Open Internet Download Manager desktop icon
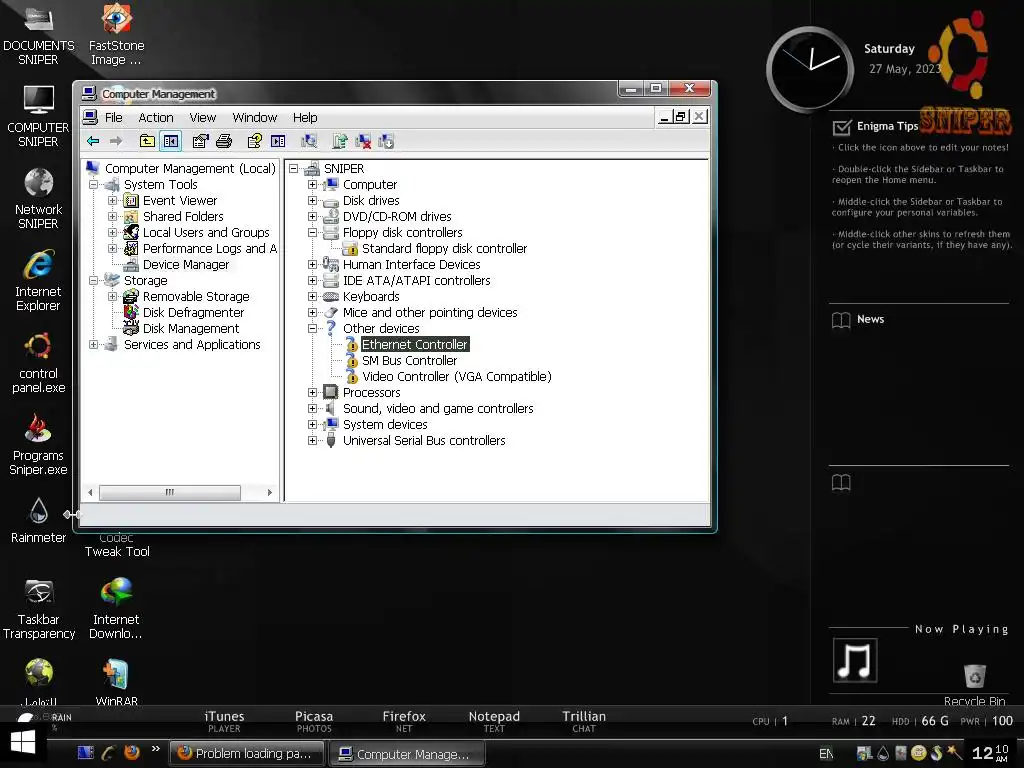Image resolution: width=1024 pixels, height=768 pixels. coord(116,609)
